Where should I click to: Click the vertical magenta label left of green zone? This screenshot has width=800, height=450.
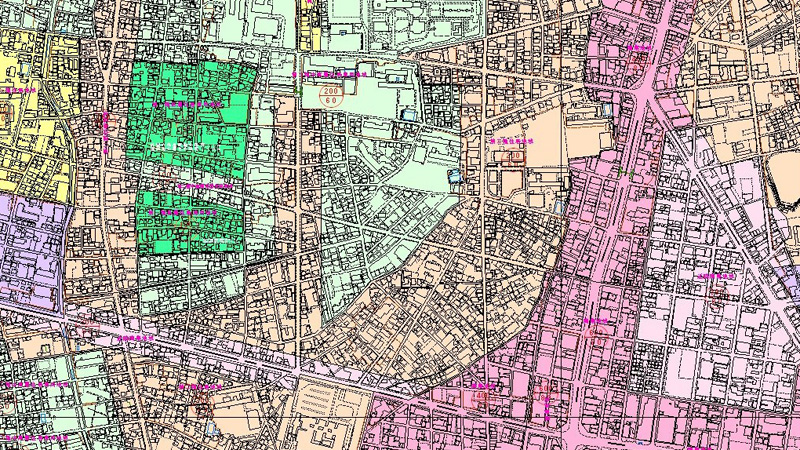tap(106, 130)
